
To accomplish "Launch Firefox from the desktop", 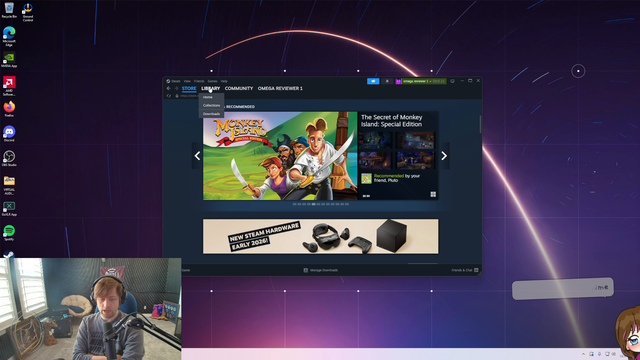I will [9, 109].
